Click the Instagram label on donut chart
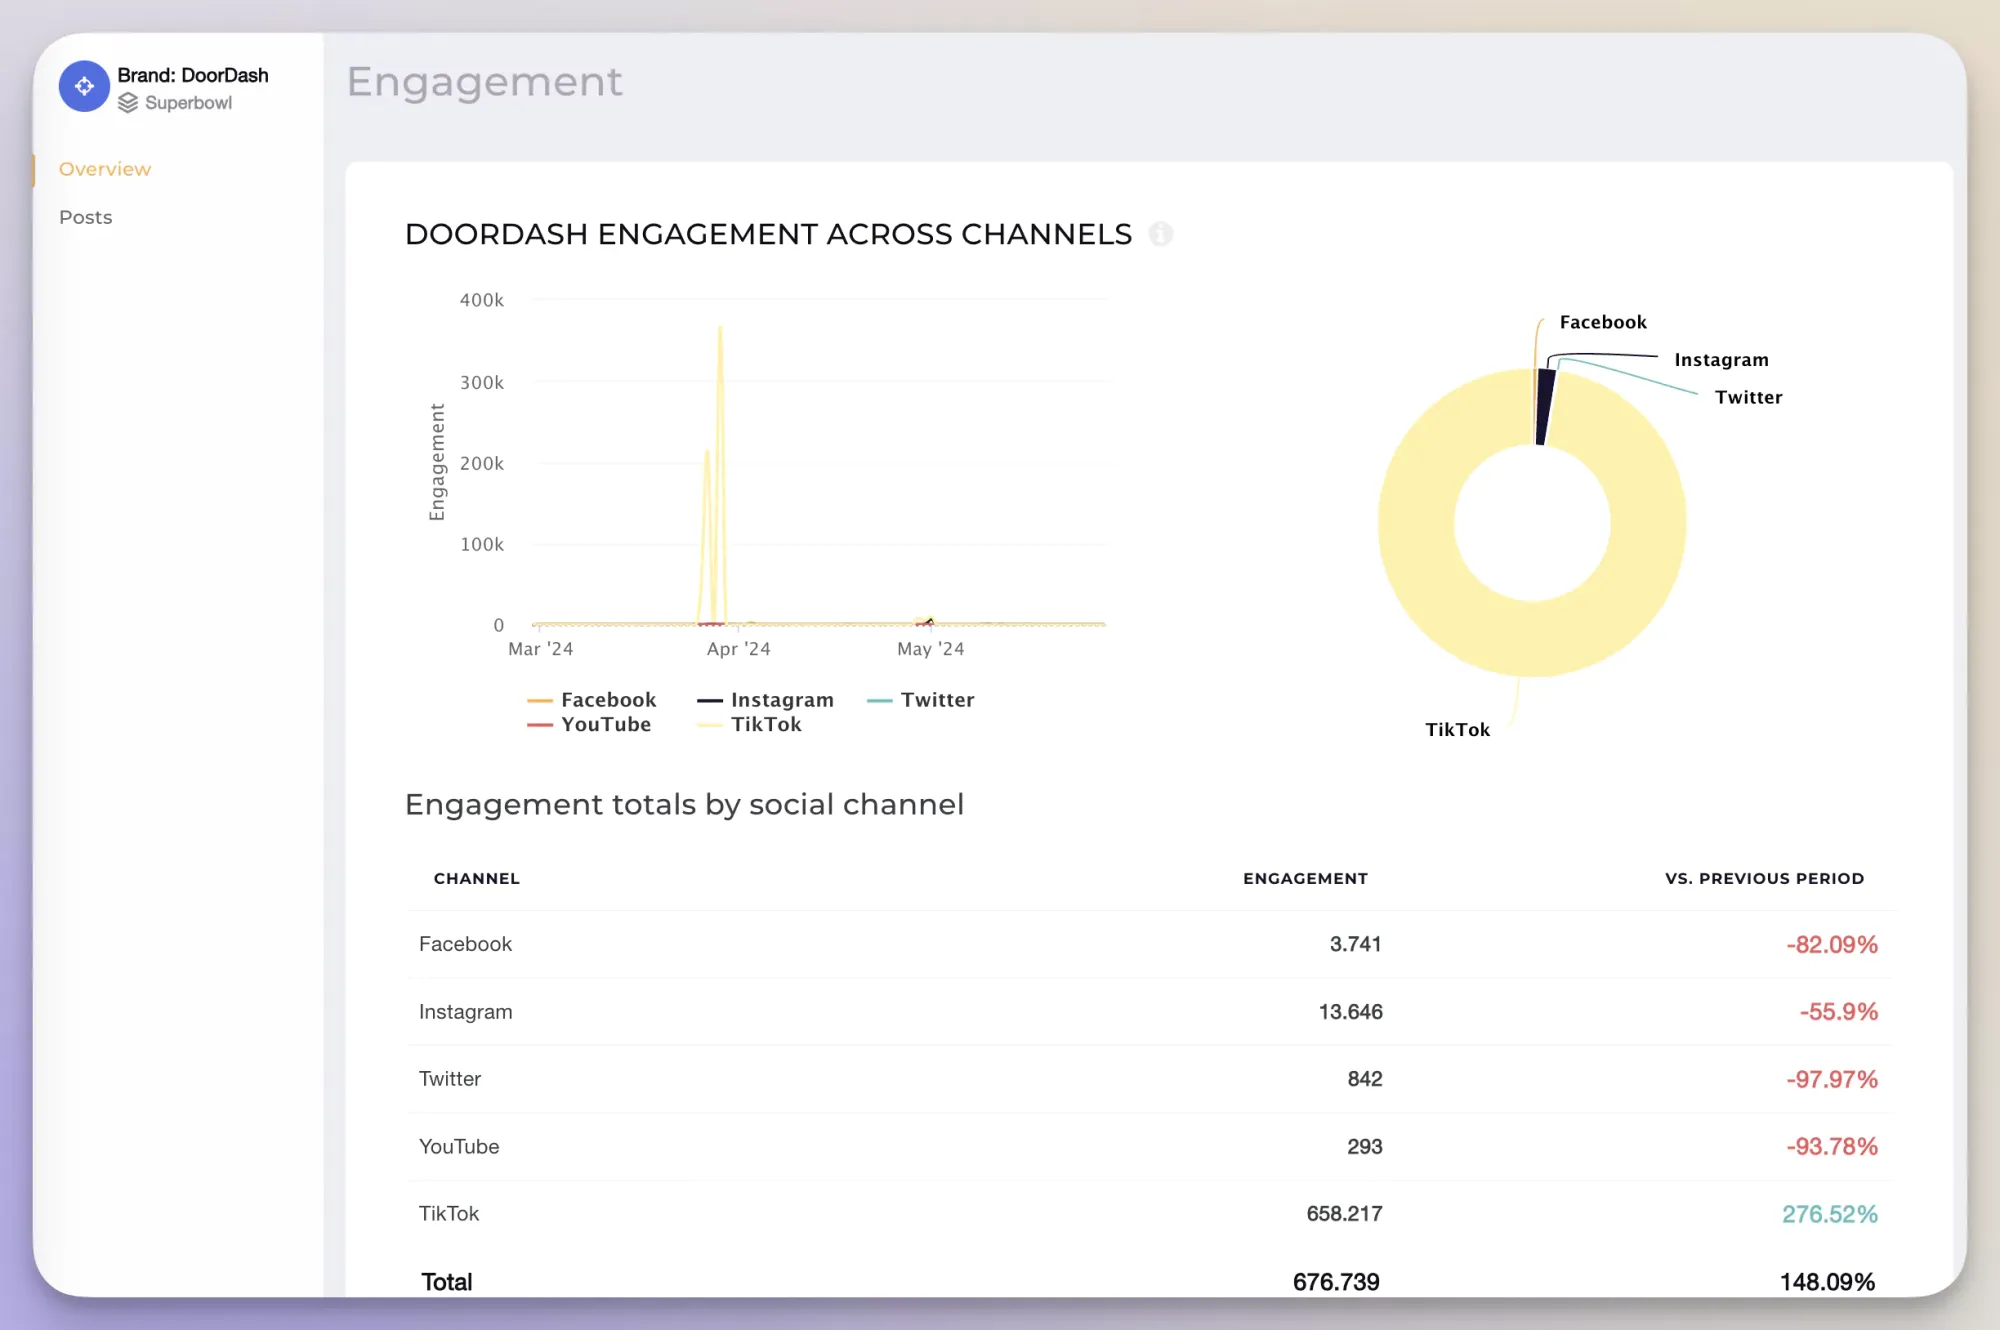Viewport: 2000px width, 1330px height. click(1721, 360)
